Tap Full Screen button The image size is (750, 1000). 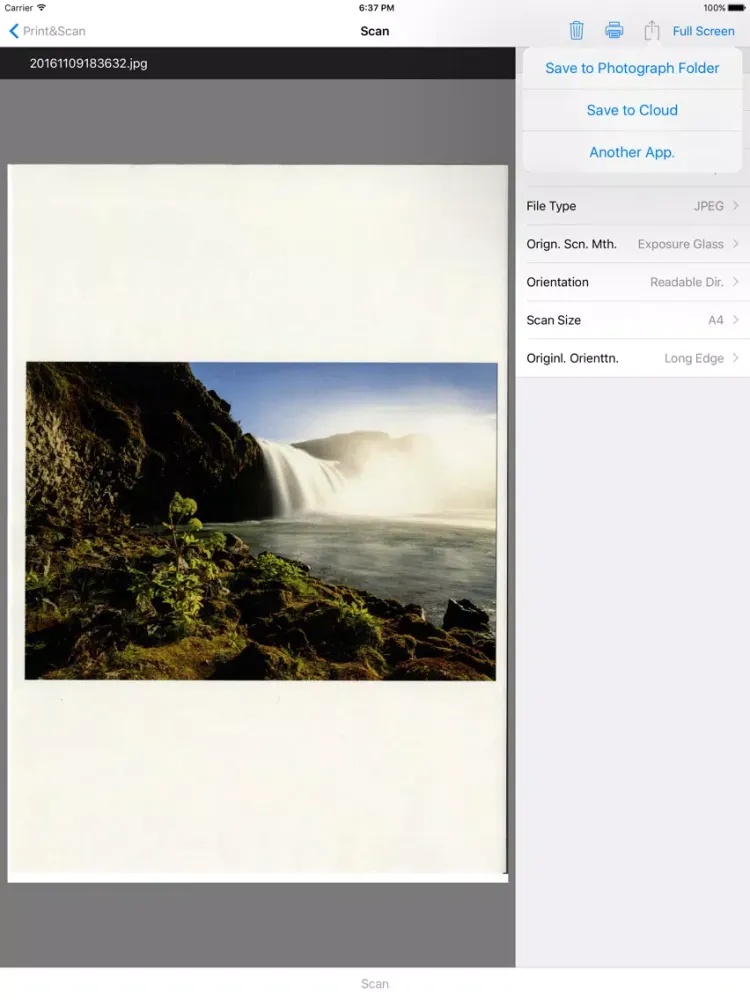point(703,31)
